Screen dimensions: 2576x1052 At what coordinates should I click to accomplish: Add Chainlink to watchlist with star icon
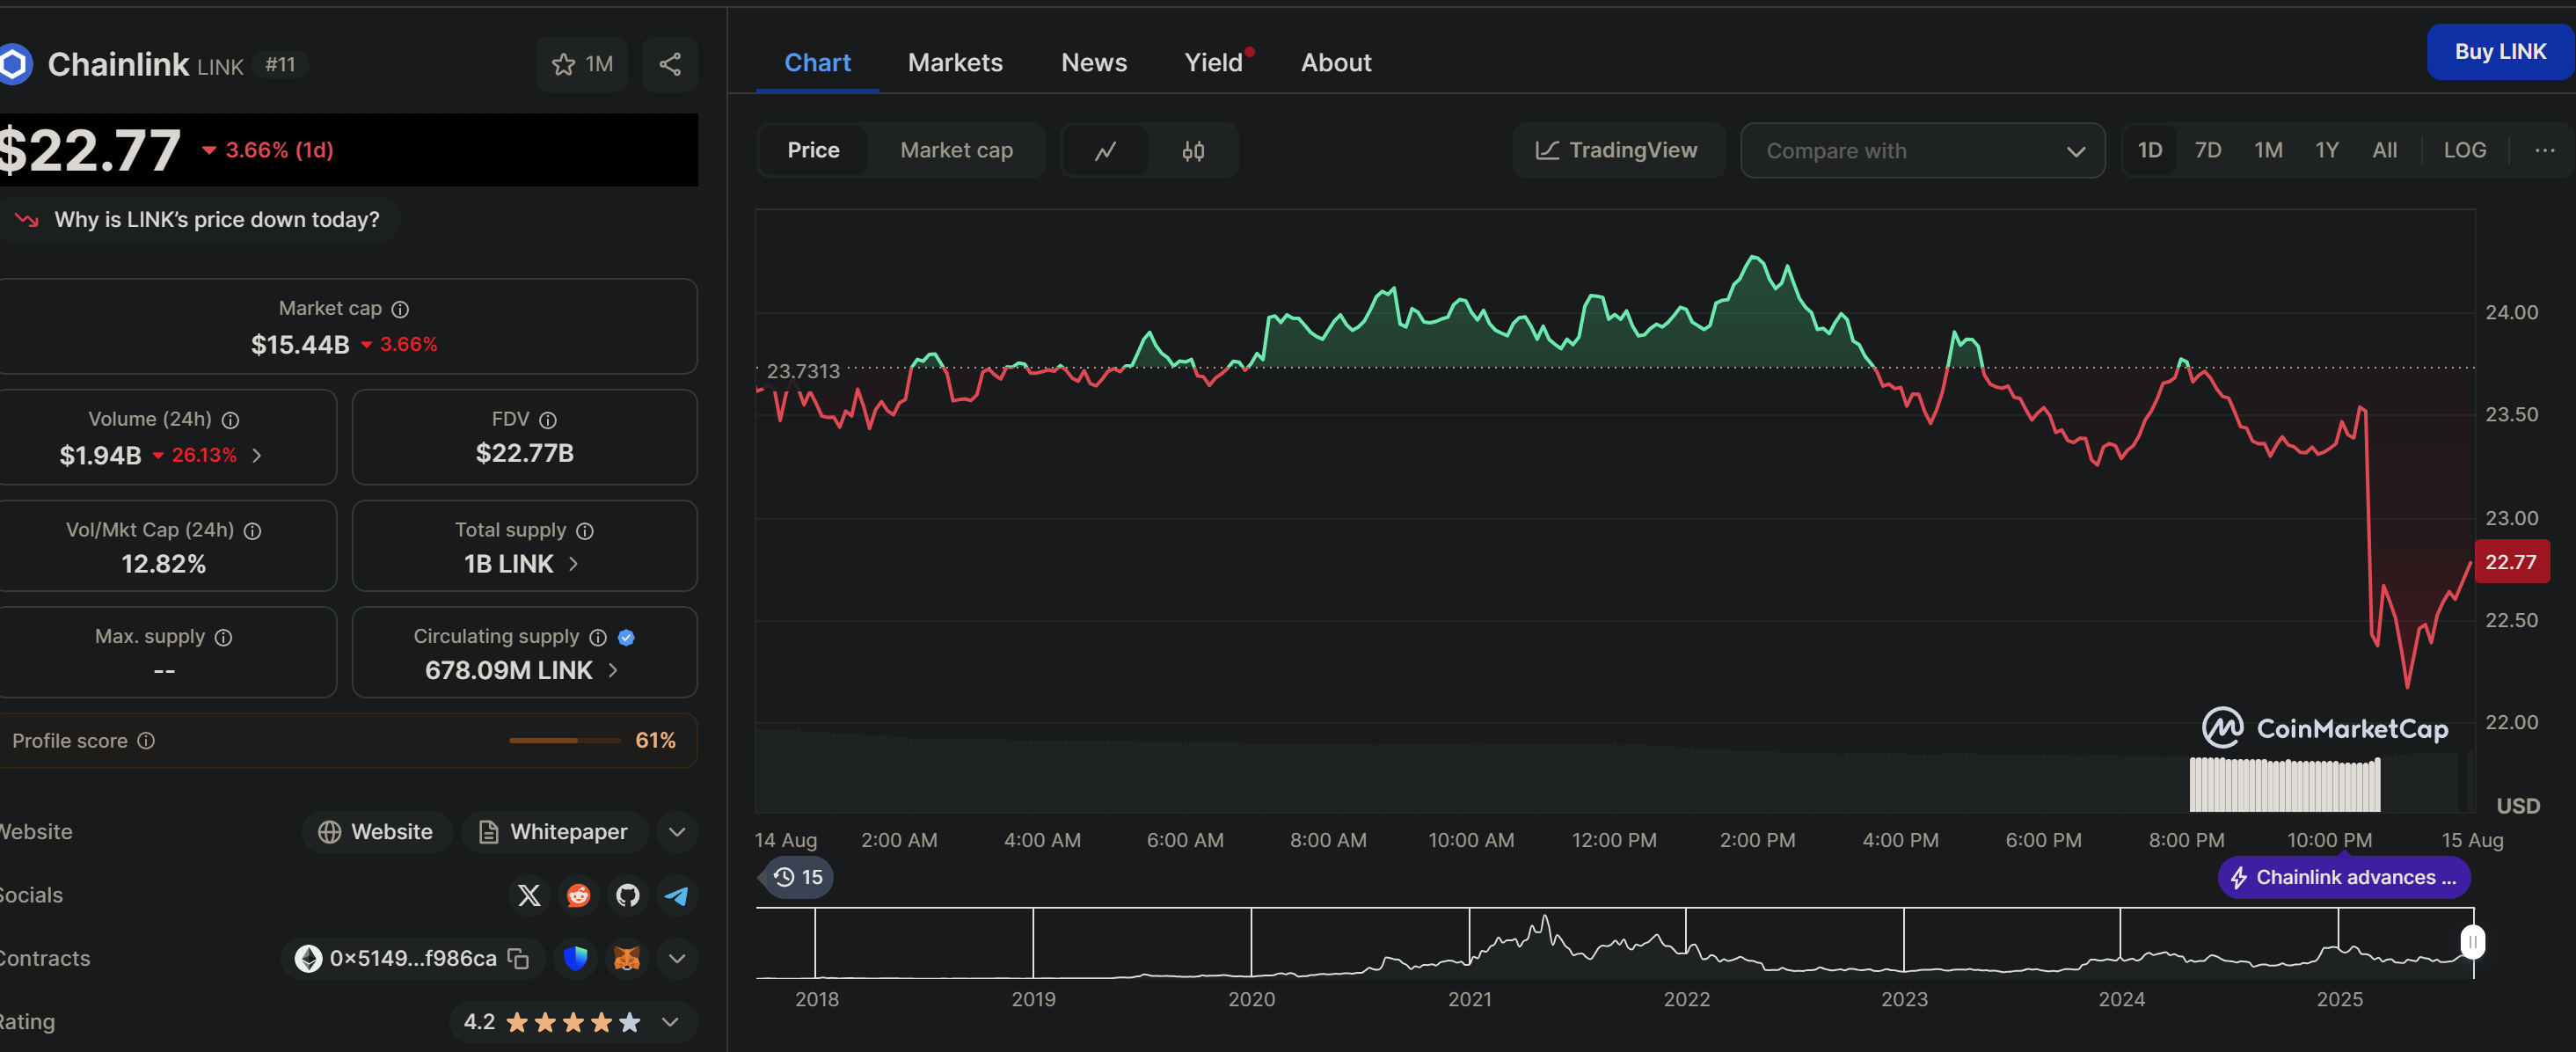tap(564, 65)
